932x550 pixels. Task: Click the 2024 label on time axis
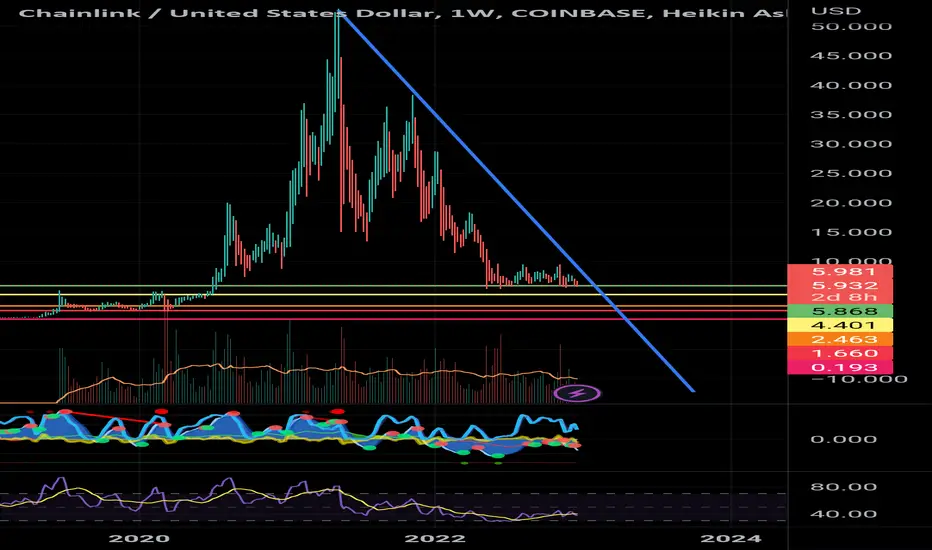(x=731, y=538)
